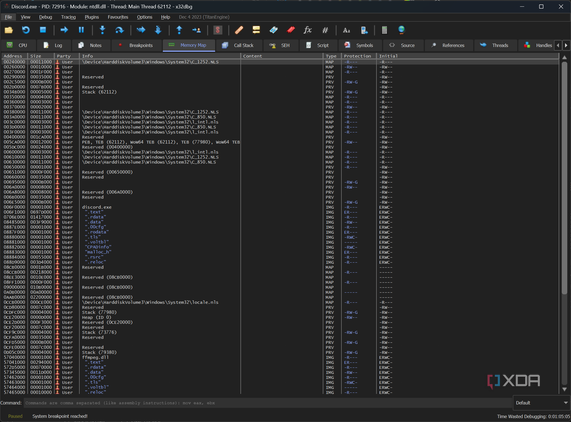Switch to the Notes tab
This screenshot has height=422, width=571.
tap(90, 45)
